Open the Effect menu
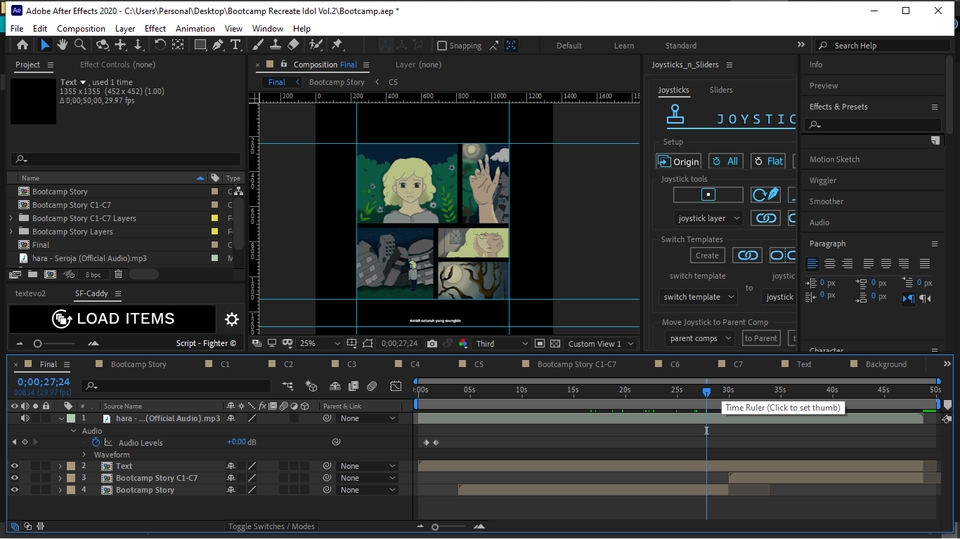Screen dimensions: 960x539 155,28
